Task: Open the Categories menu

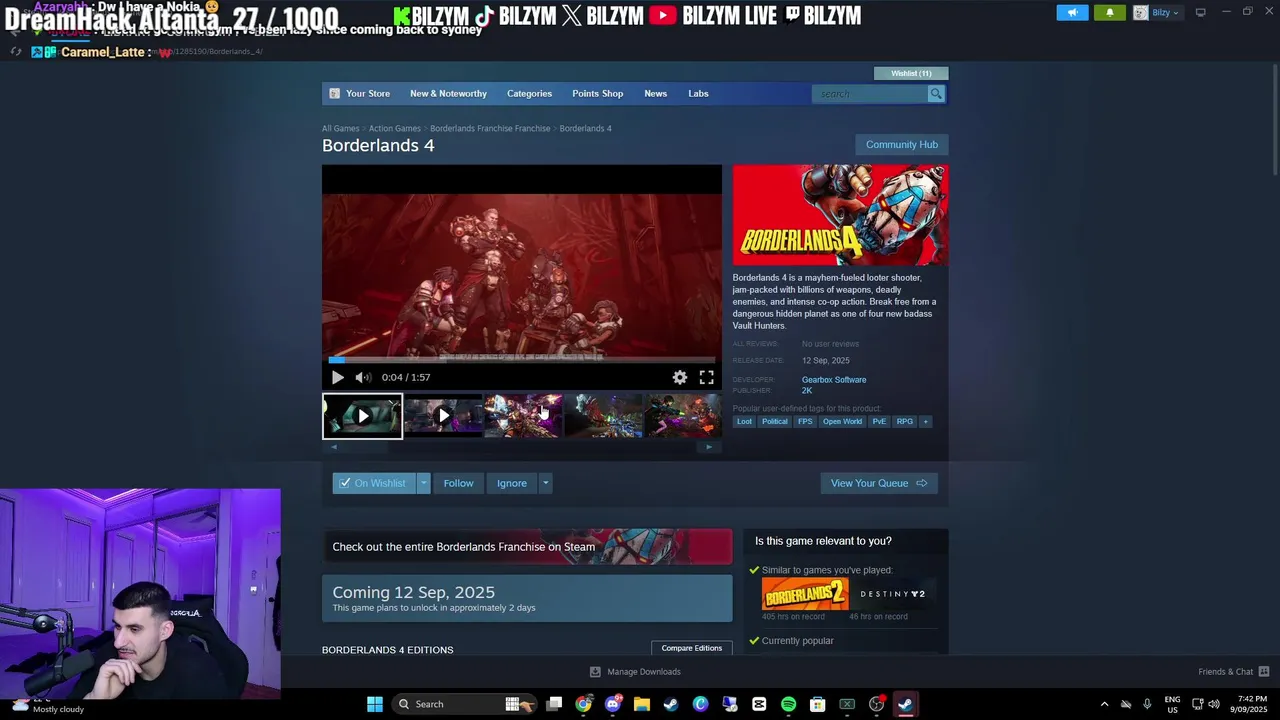Action: (529, 93)
